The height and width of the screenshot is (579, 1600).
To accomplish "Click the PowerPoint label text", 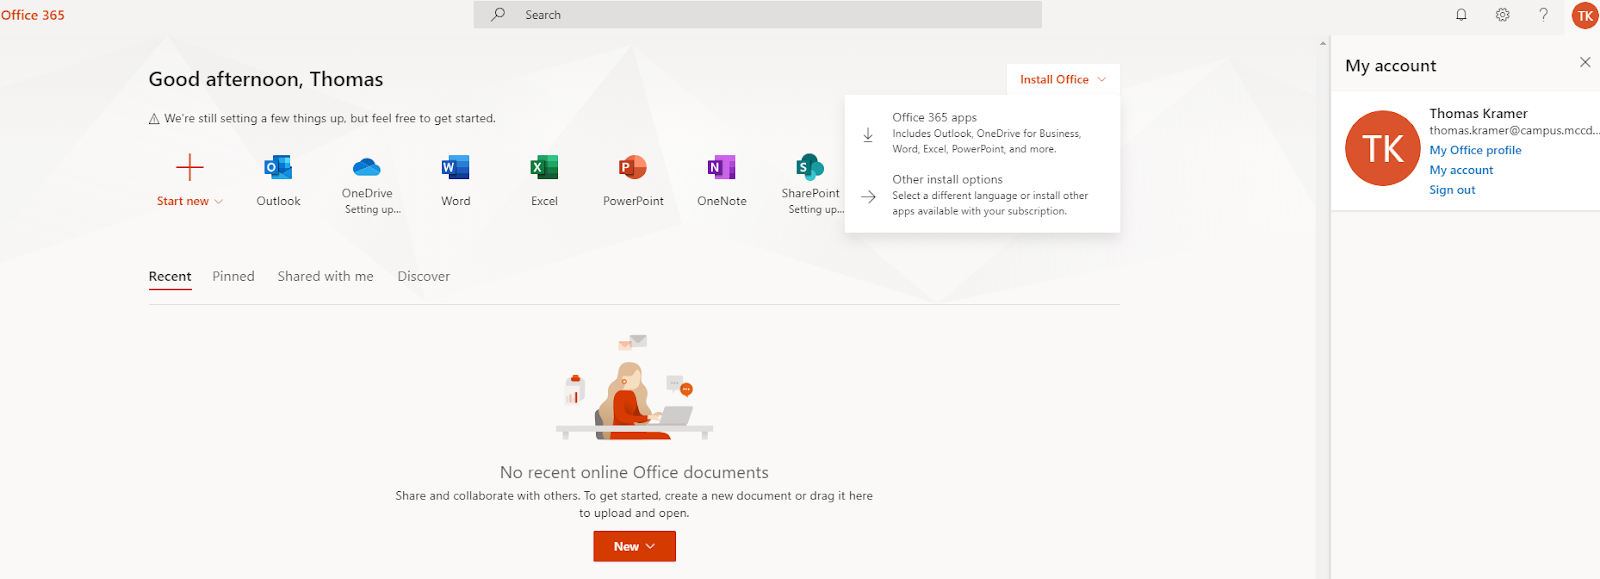I will point(633,201).
